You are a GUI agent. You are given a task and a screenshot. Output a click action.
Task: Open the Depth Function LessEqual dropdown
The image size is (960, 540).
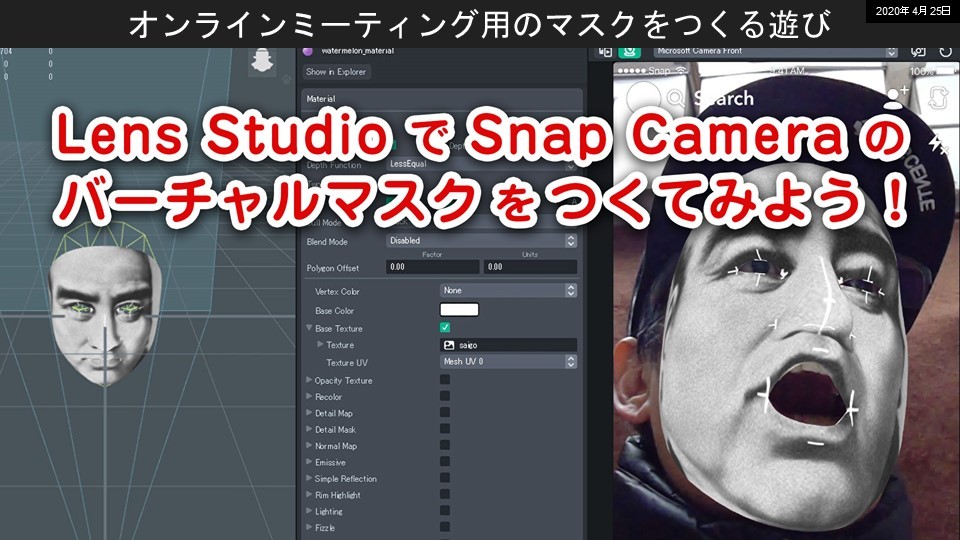pyautogui.click(x=481, y=164)
